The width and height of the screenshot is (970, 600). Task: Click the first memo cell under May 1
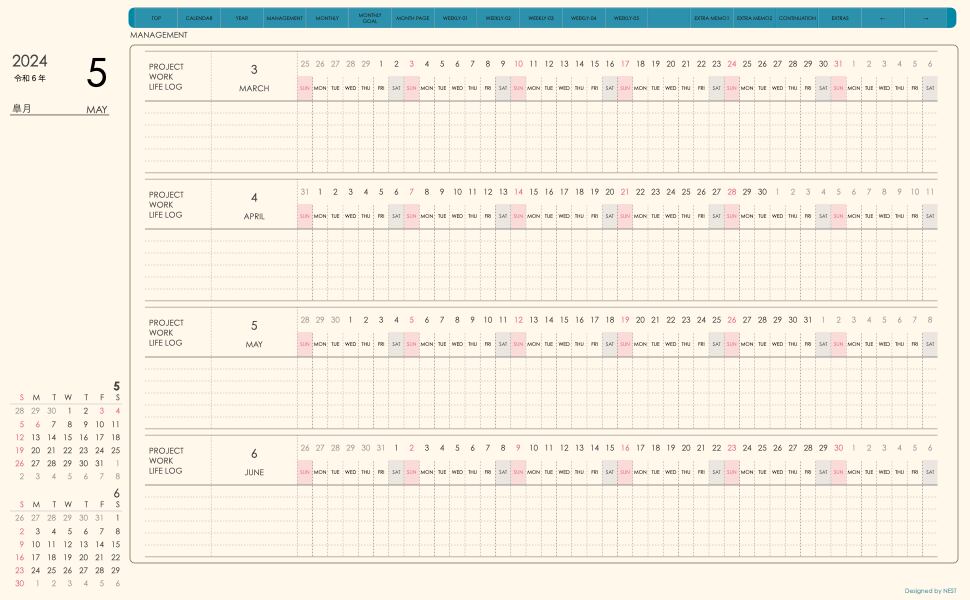point(351,364)
